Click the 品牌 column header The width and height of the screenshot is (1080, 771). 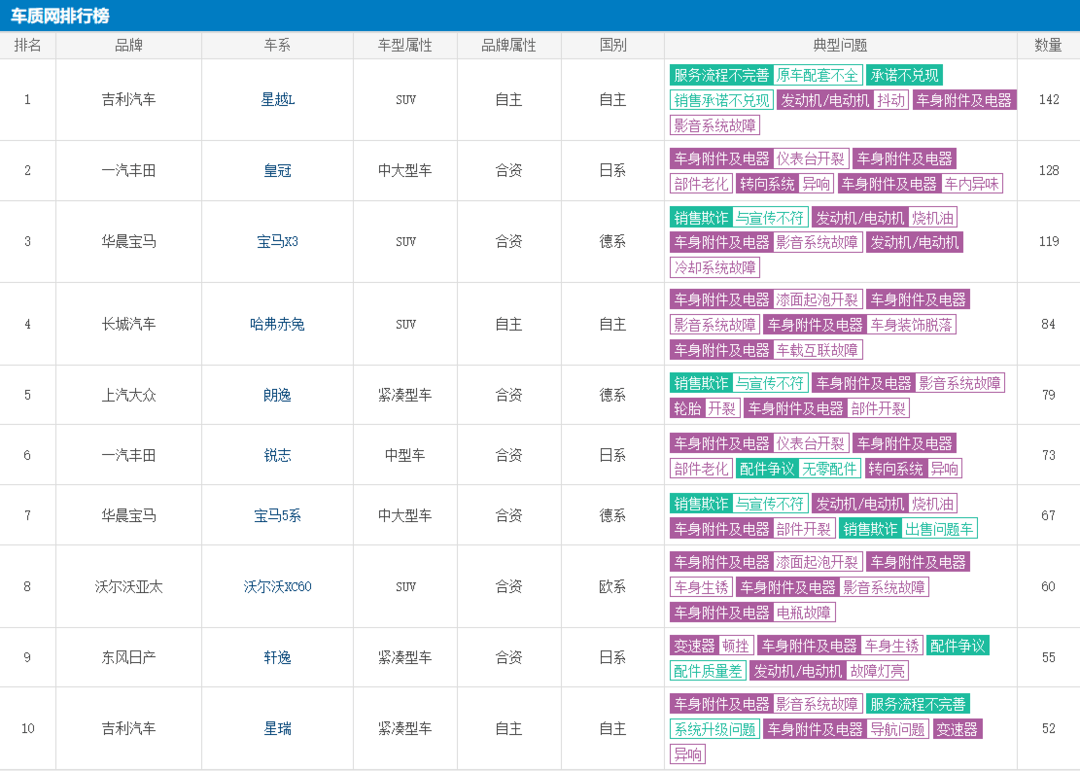129,45
